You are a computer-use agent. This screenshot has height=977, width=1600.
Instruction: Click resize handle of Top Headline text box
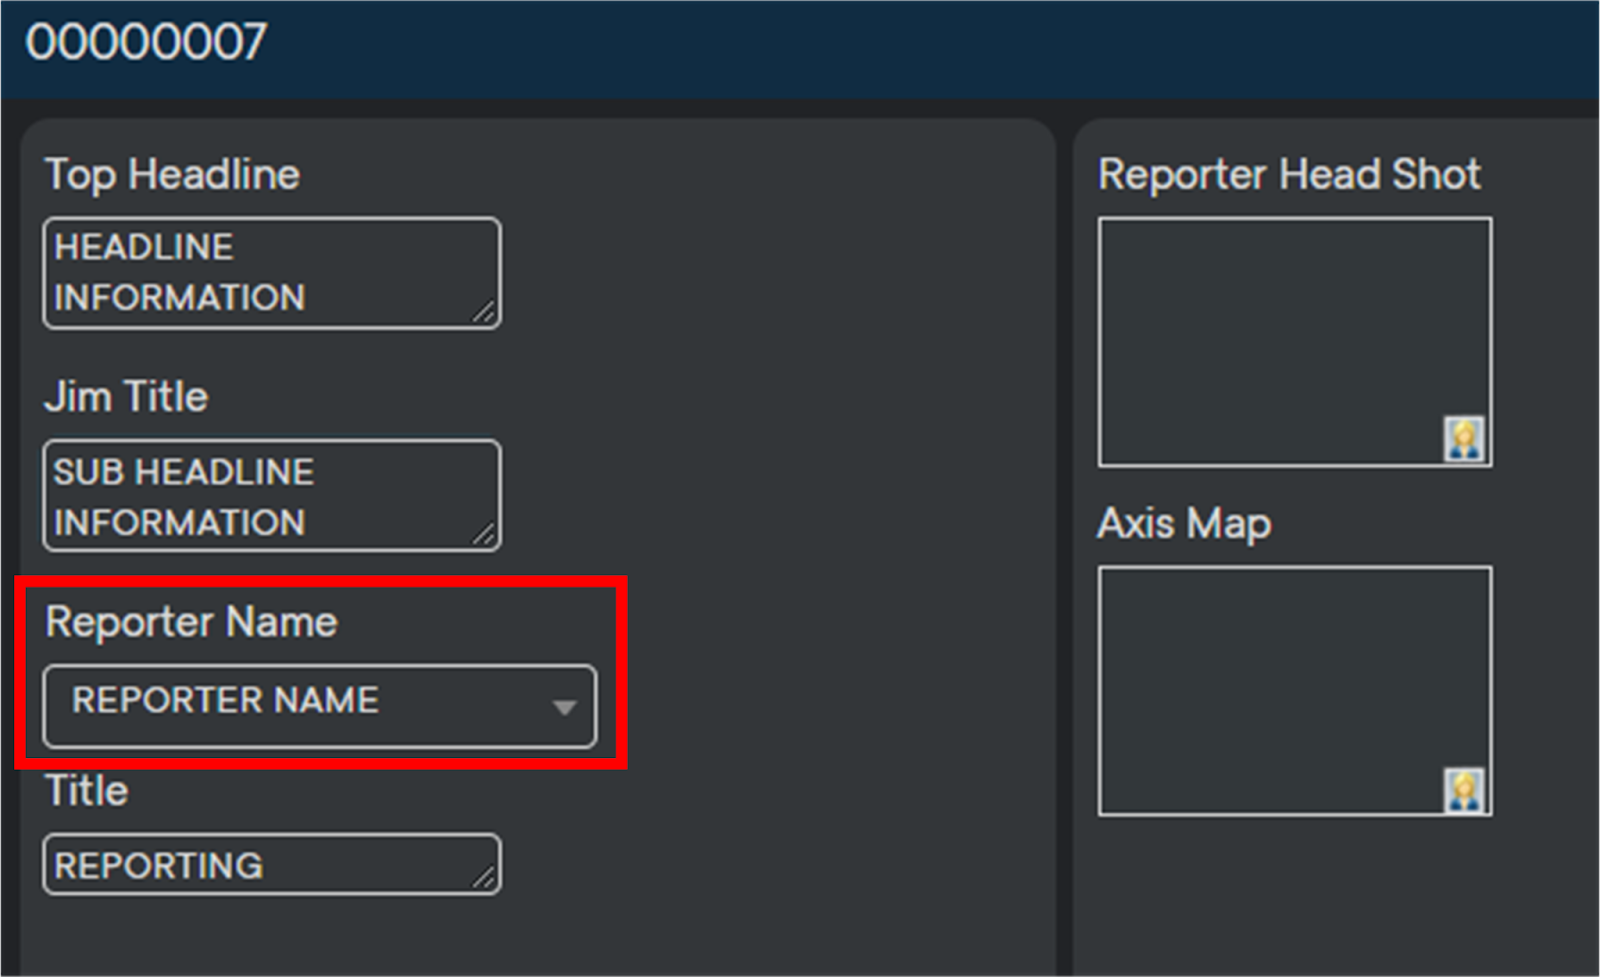pos(484,313)
